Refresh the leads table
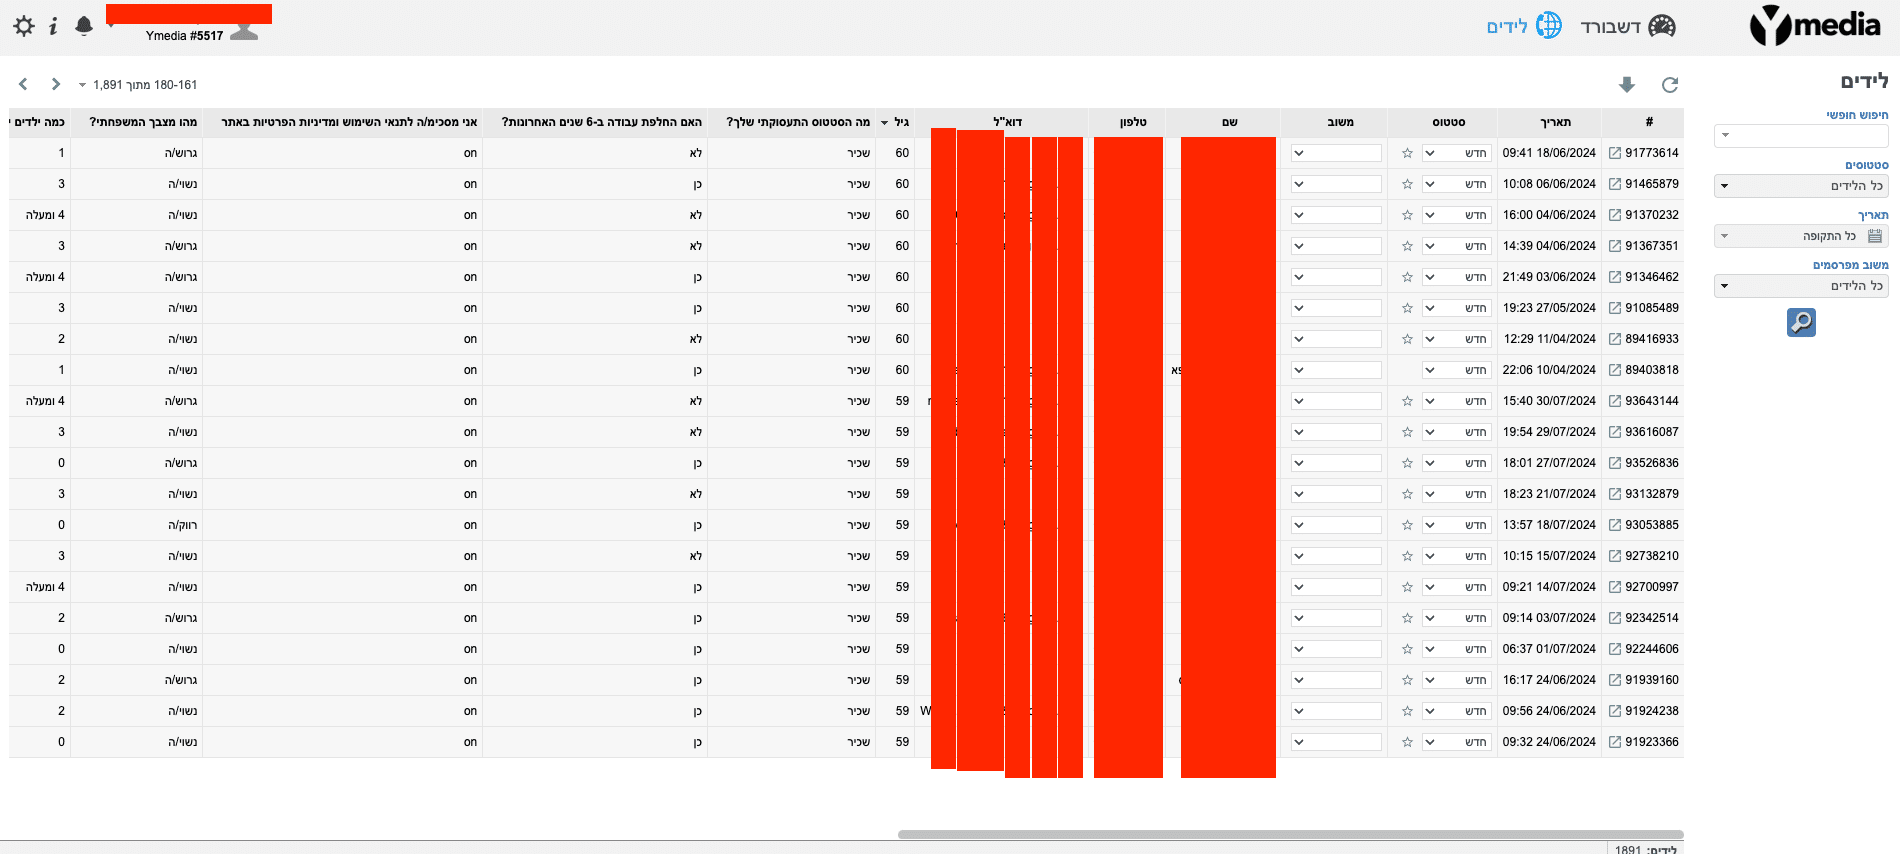Viewport: 1900px width, 854px height. (1670, 85)
